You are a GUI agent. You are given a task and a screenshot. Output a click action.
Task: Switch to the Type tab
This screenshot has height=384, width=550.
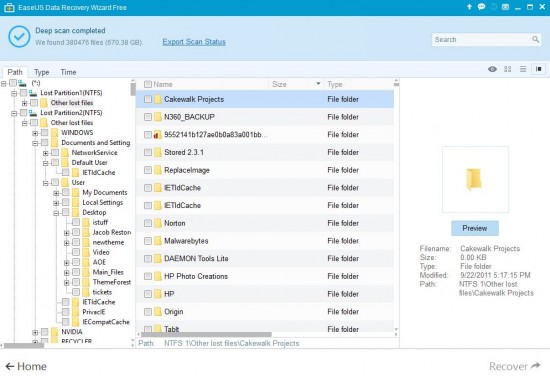41,72
